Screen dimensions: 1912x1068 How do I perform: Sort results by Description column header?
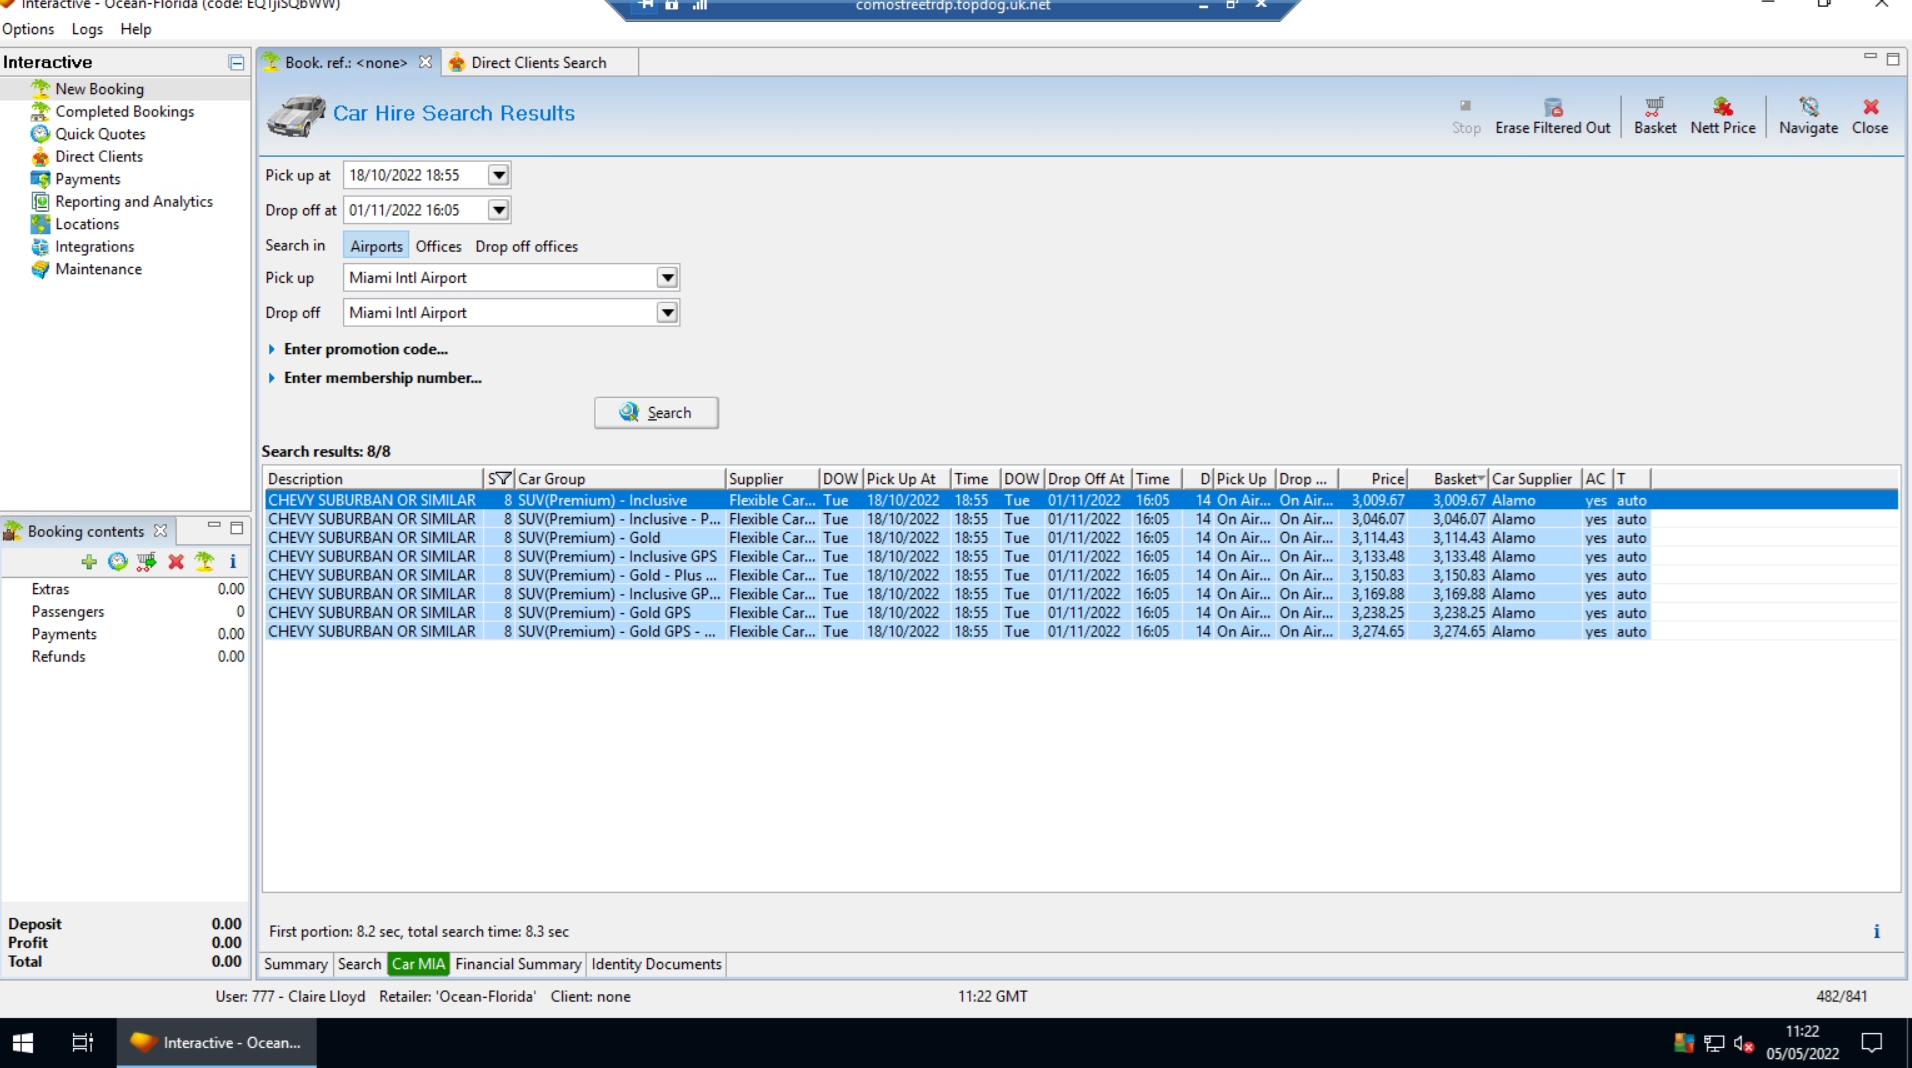coord(373,479)
